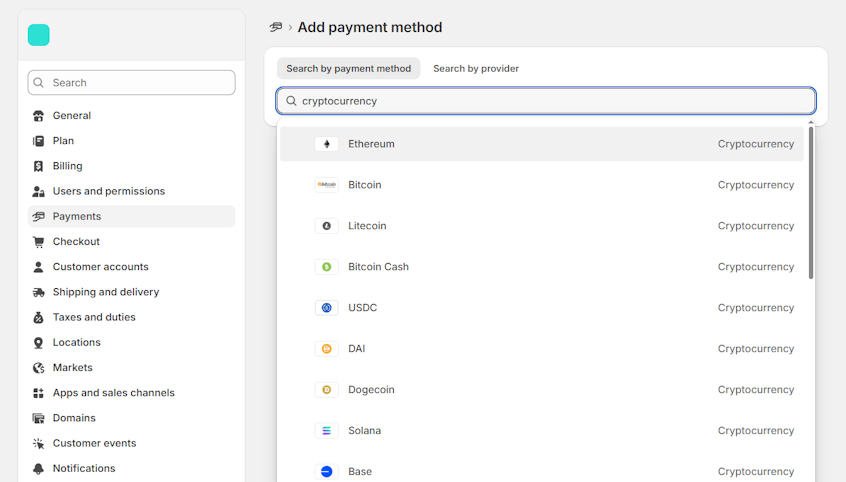Screen dimensions: 846x482
Task: Select DAI from the list
Action: (542, 349)
